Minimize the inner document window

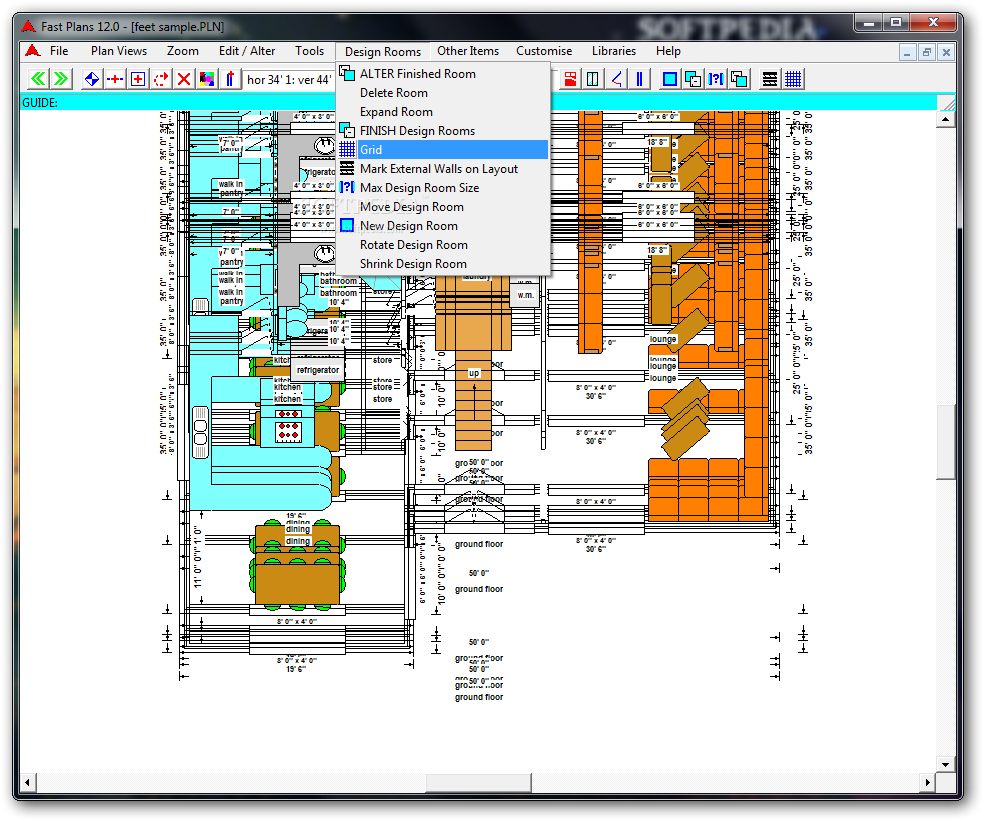click(907, 53)
